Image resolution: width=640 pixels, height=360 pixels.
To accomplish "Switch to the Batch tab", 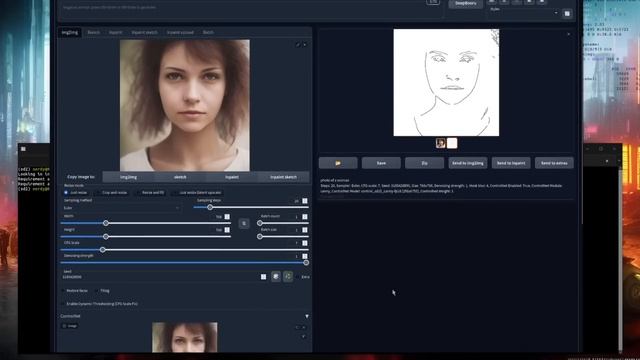I will [208, 32].
